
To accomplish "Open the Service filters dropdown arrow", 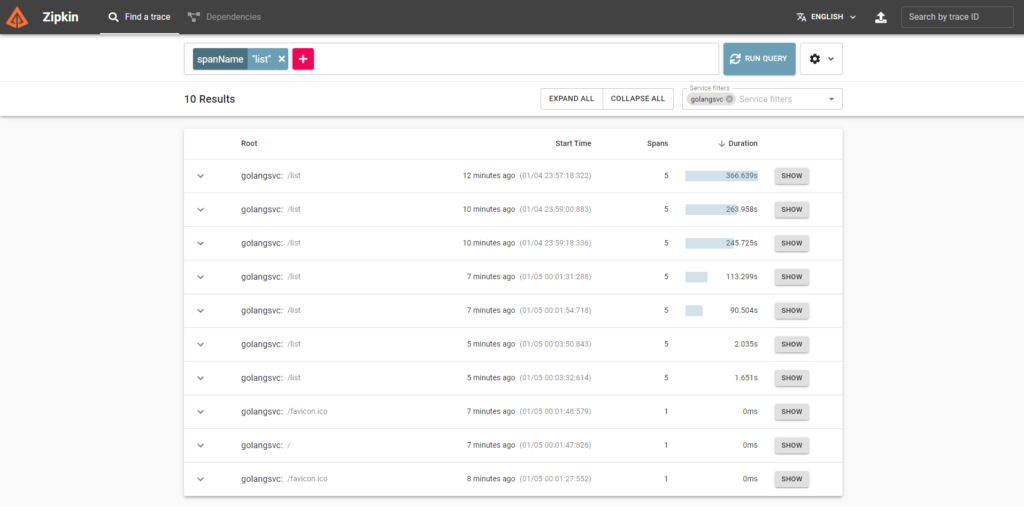I will pyautogui.click(x=831, y=99).
